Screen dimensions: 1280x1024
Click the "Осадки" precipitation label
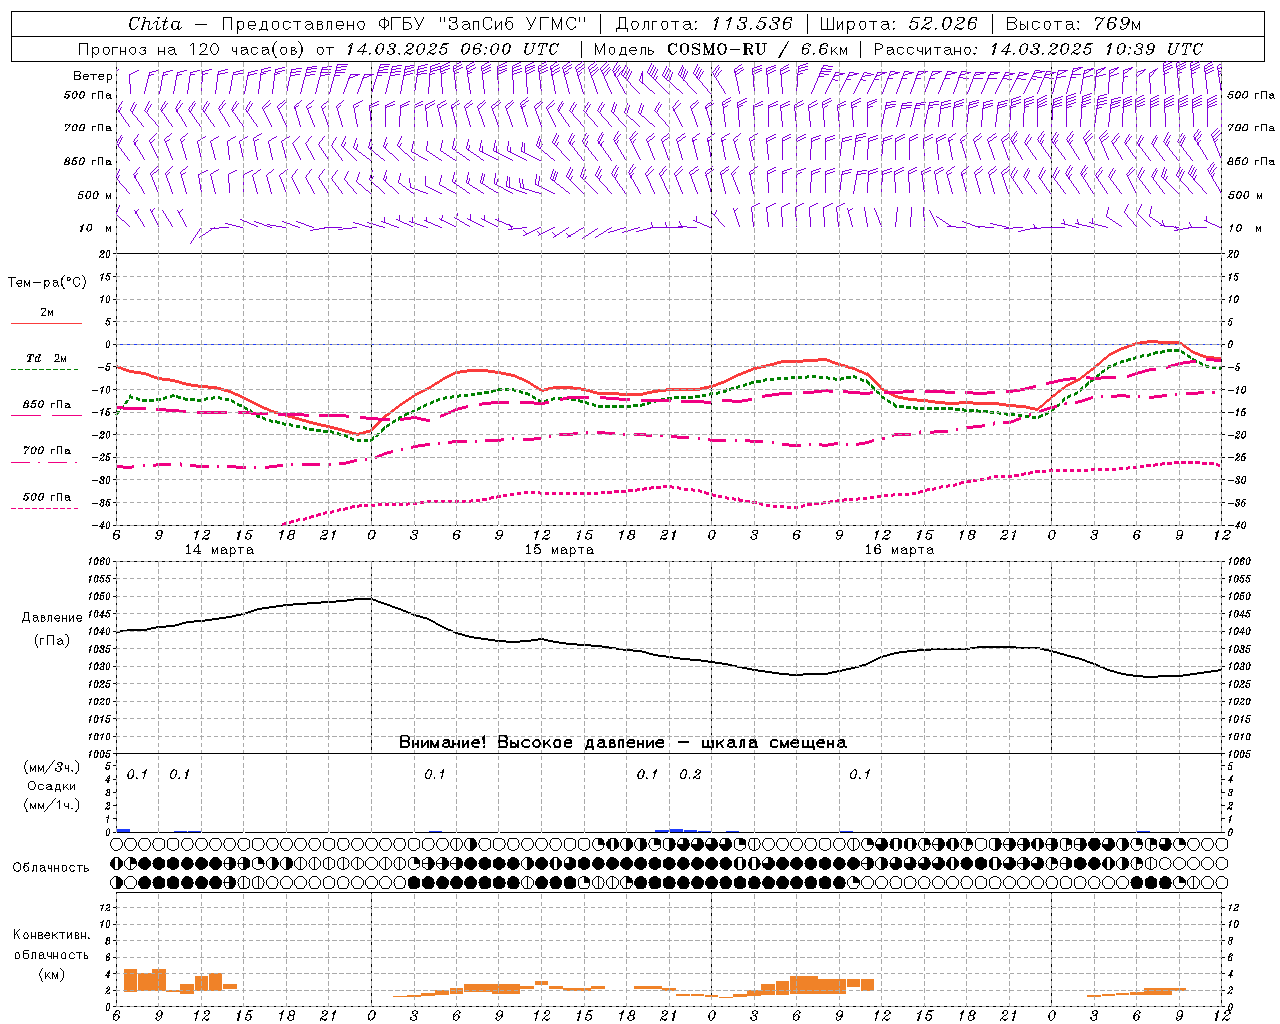[52, 786]
